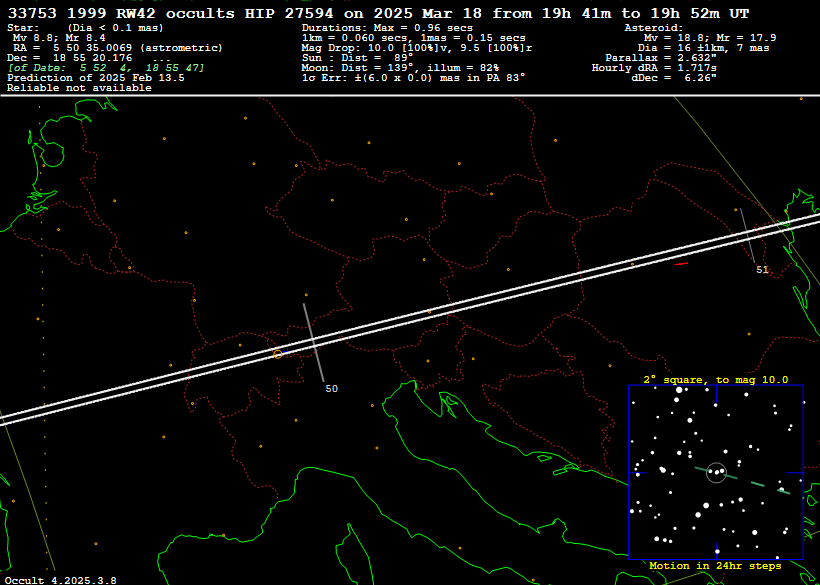Click the circled target star in the star chart
The image size is (820, 585).
tap(716, 472)
